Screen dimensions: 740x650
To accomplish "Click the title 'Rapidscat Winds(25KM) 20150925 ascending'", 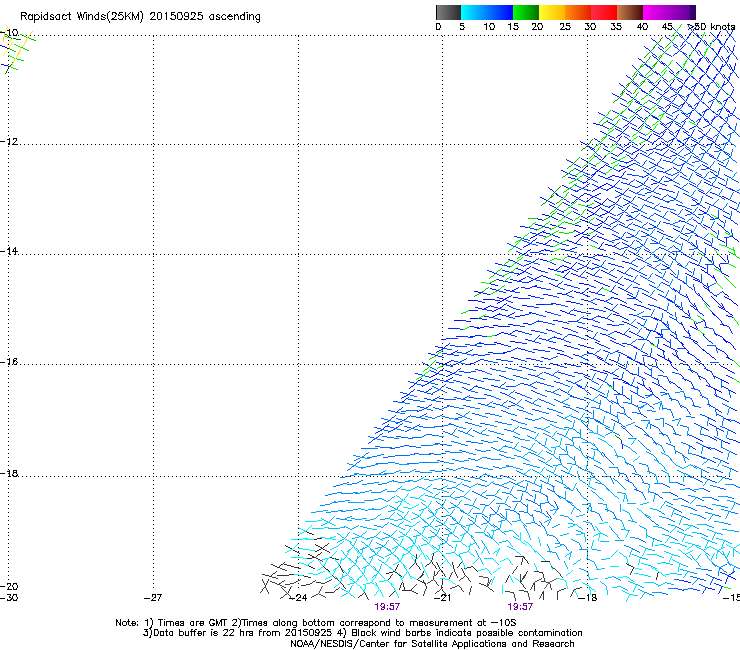I will coord(140,17).
